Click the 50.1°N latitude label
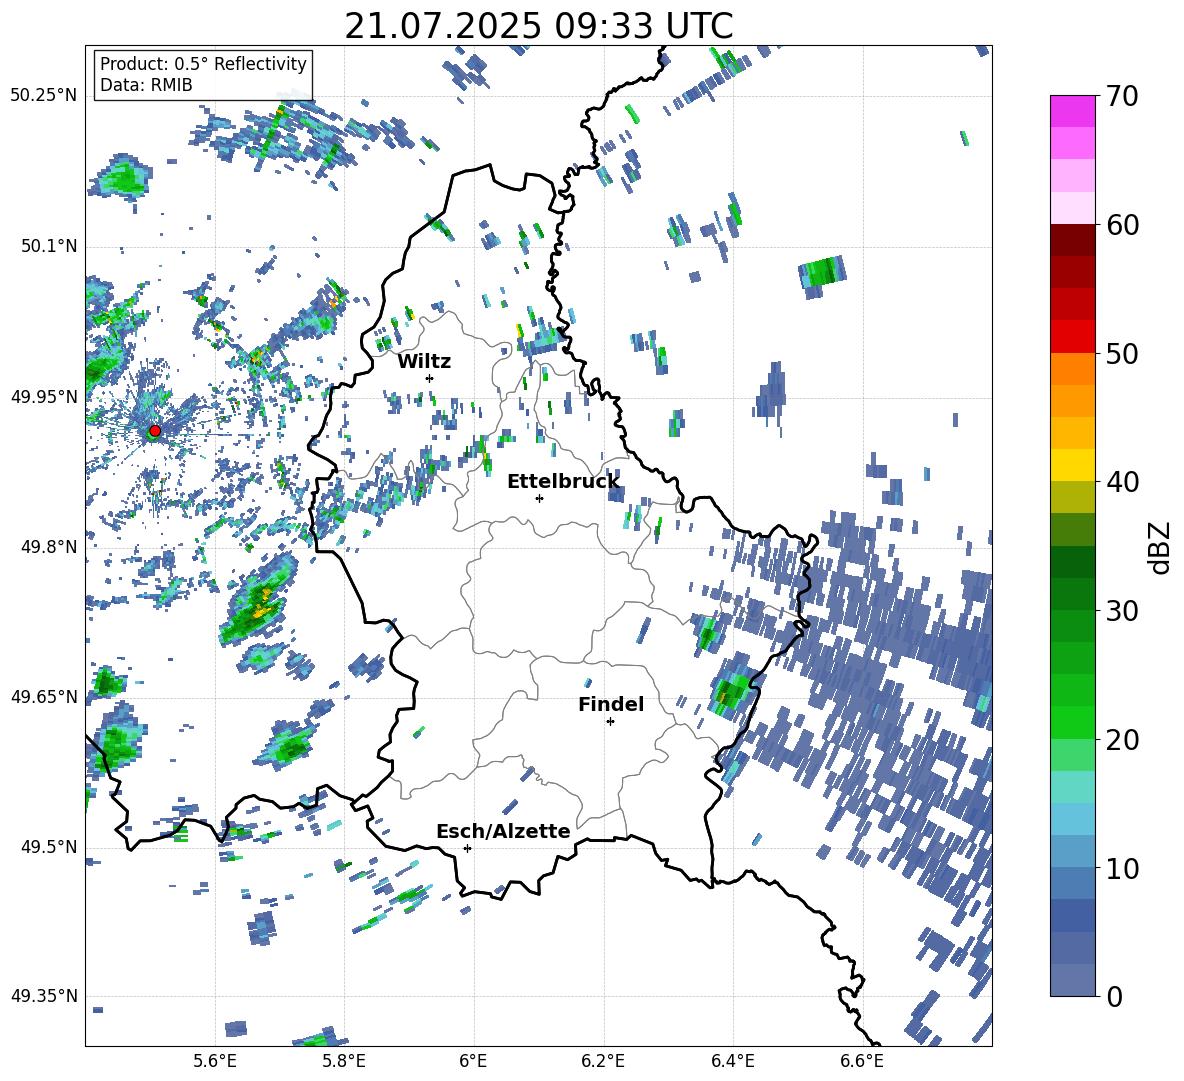 pyautogui.click(x=48, y=246)
